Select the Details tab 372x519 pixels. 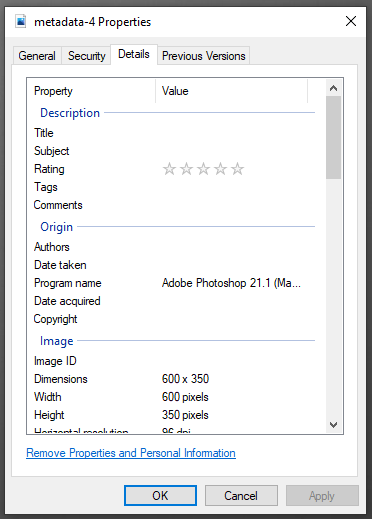pos(134,54)
